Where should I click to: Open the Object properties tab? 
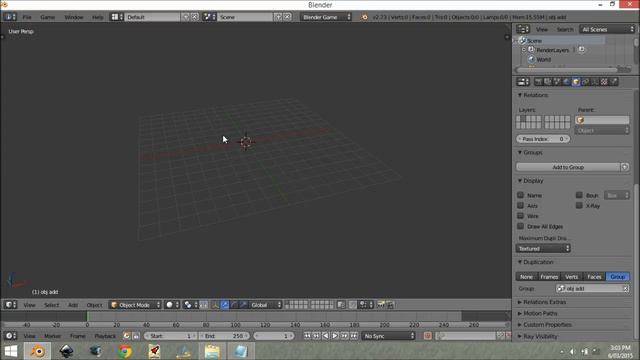click(x=576, y=82)
